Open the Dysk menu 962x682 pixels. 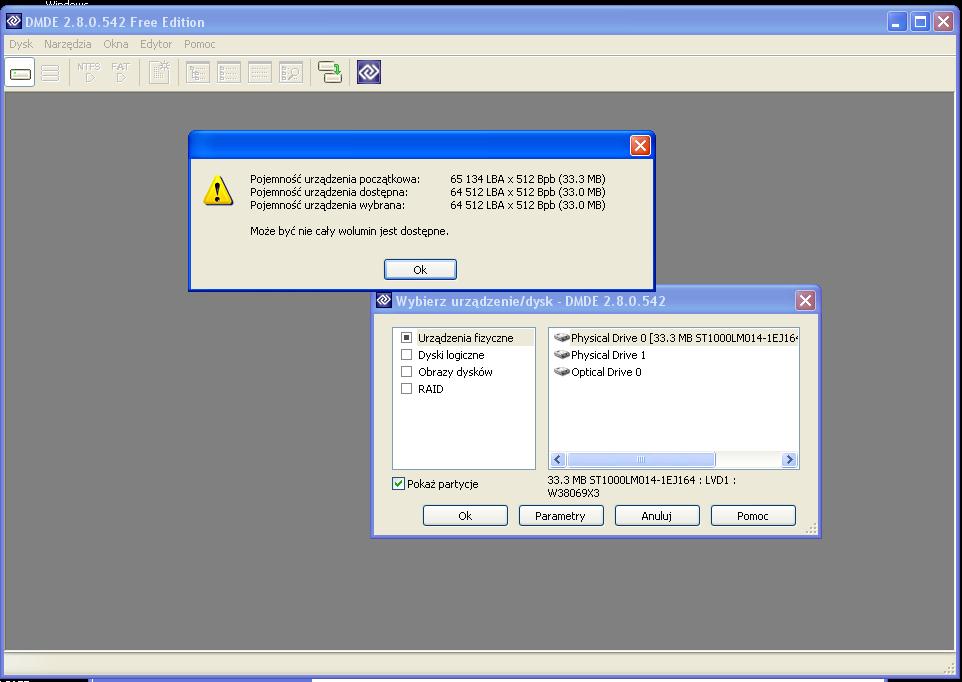pos(21,44)
